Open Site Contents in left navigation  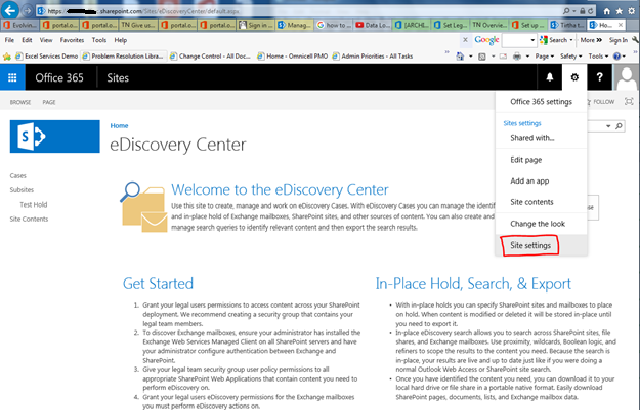(29, 219)
